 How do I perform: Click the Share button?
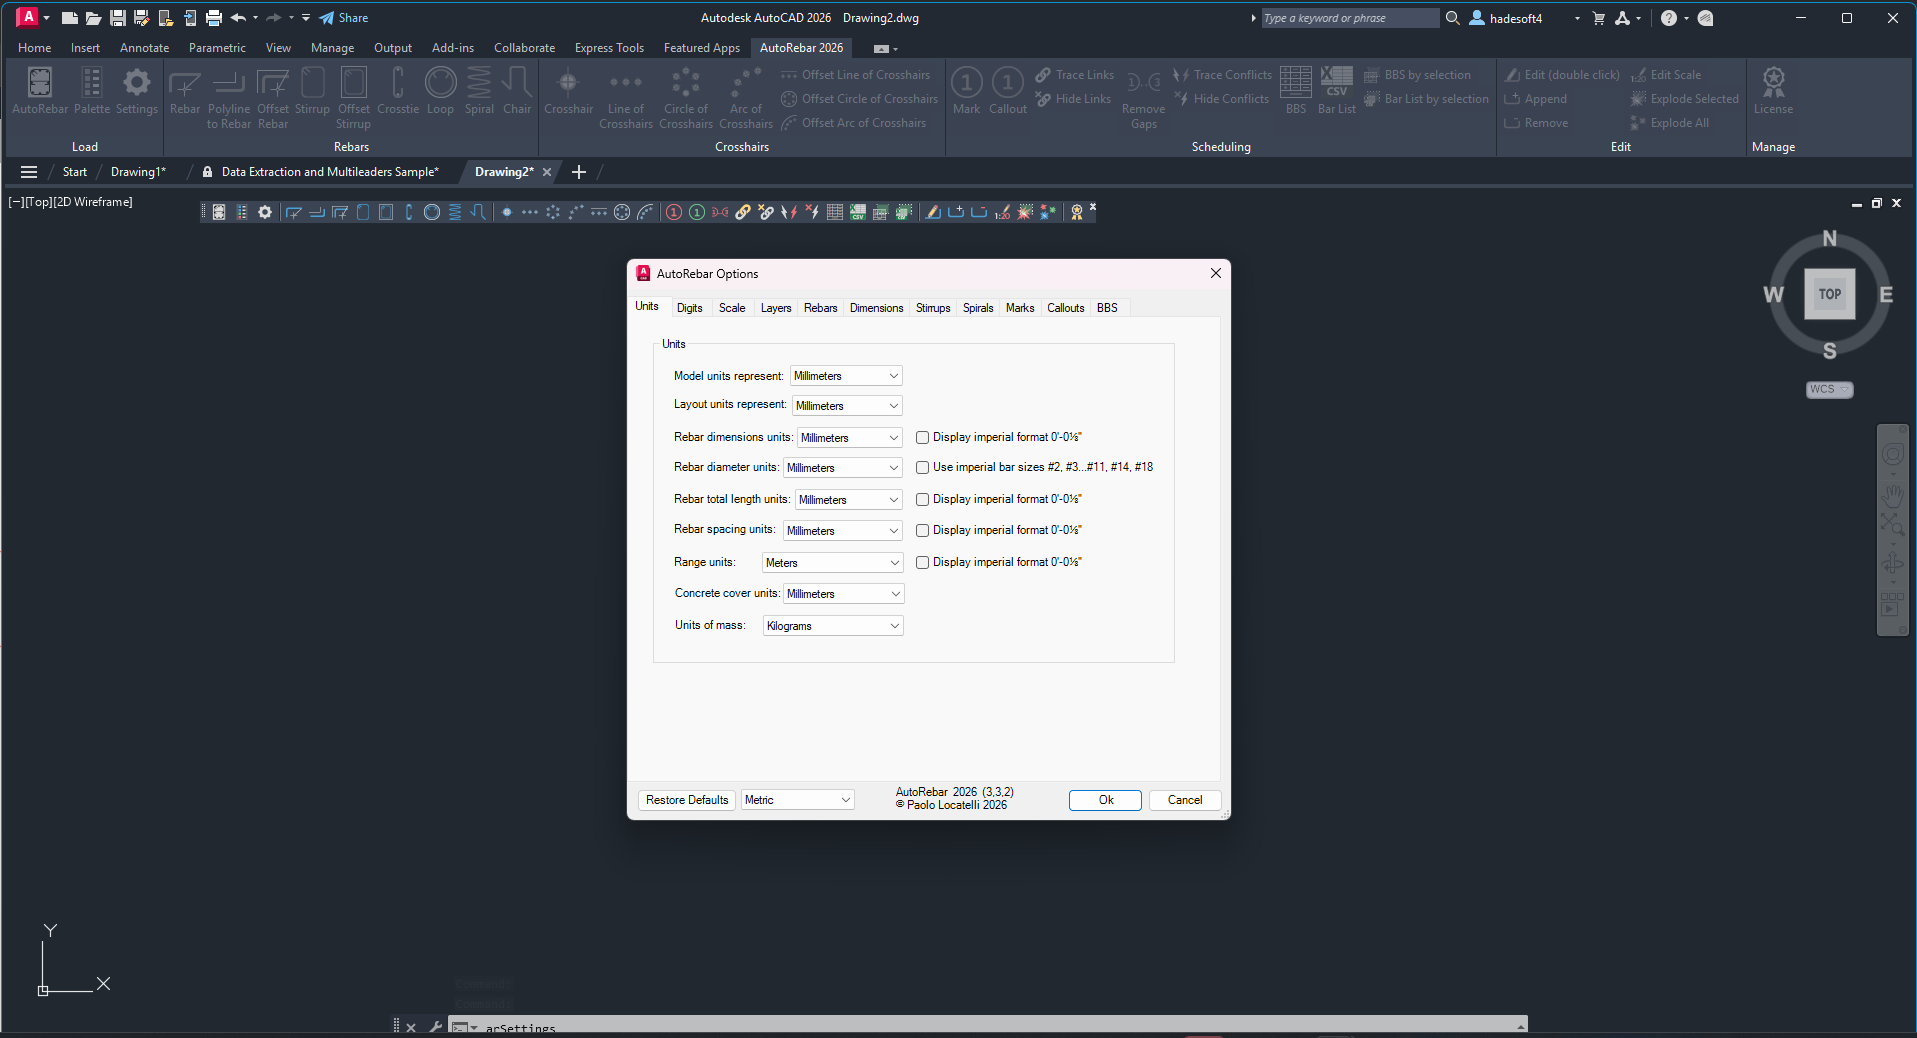[343, 18]
